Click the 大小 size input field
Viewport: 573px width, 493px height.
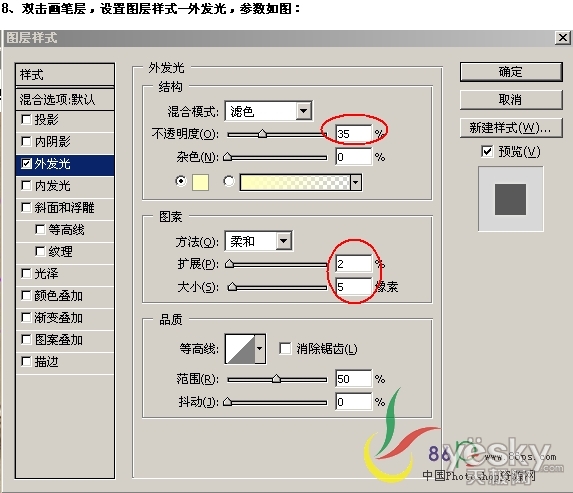click(353, 287)
